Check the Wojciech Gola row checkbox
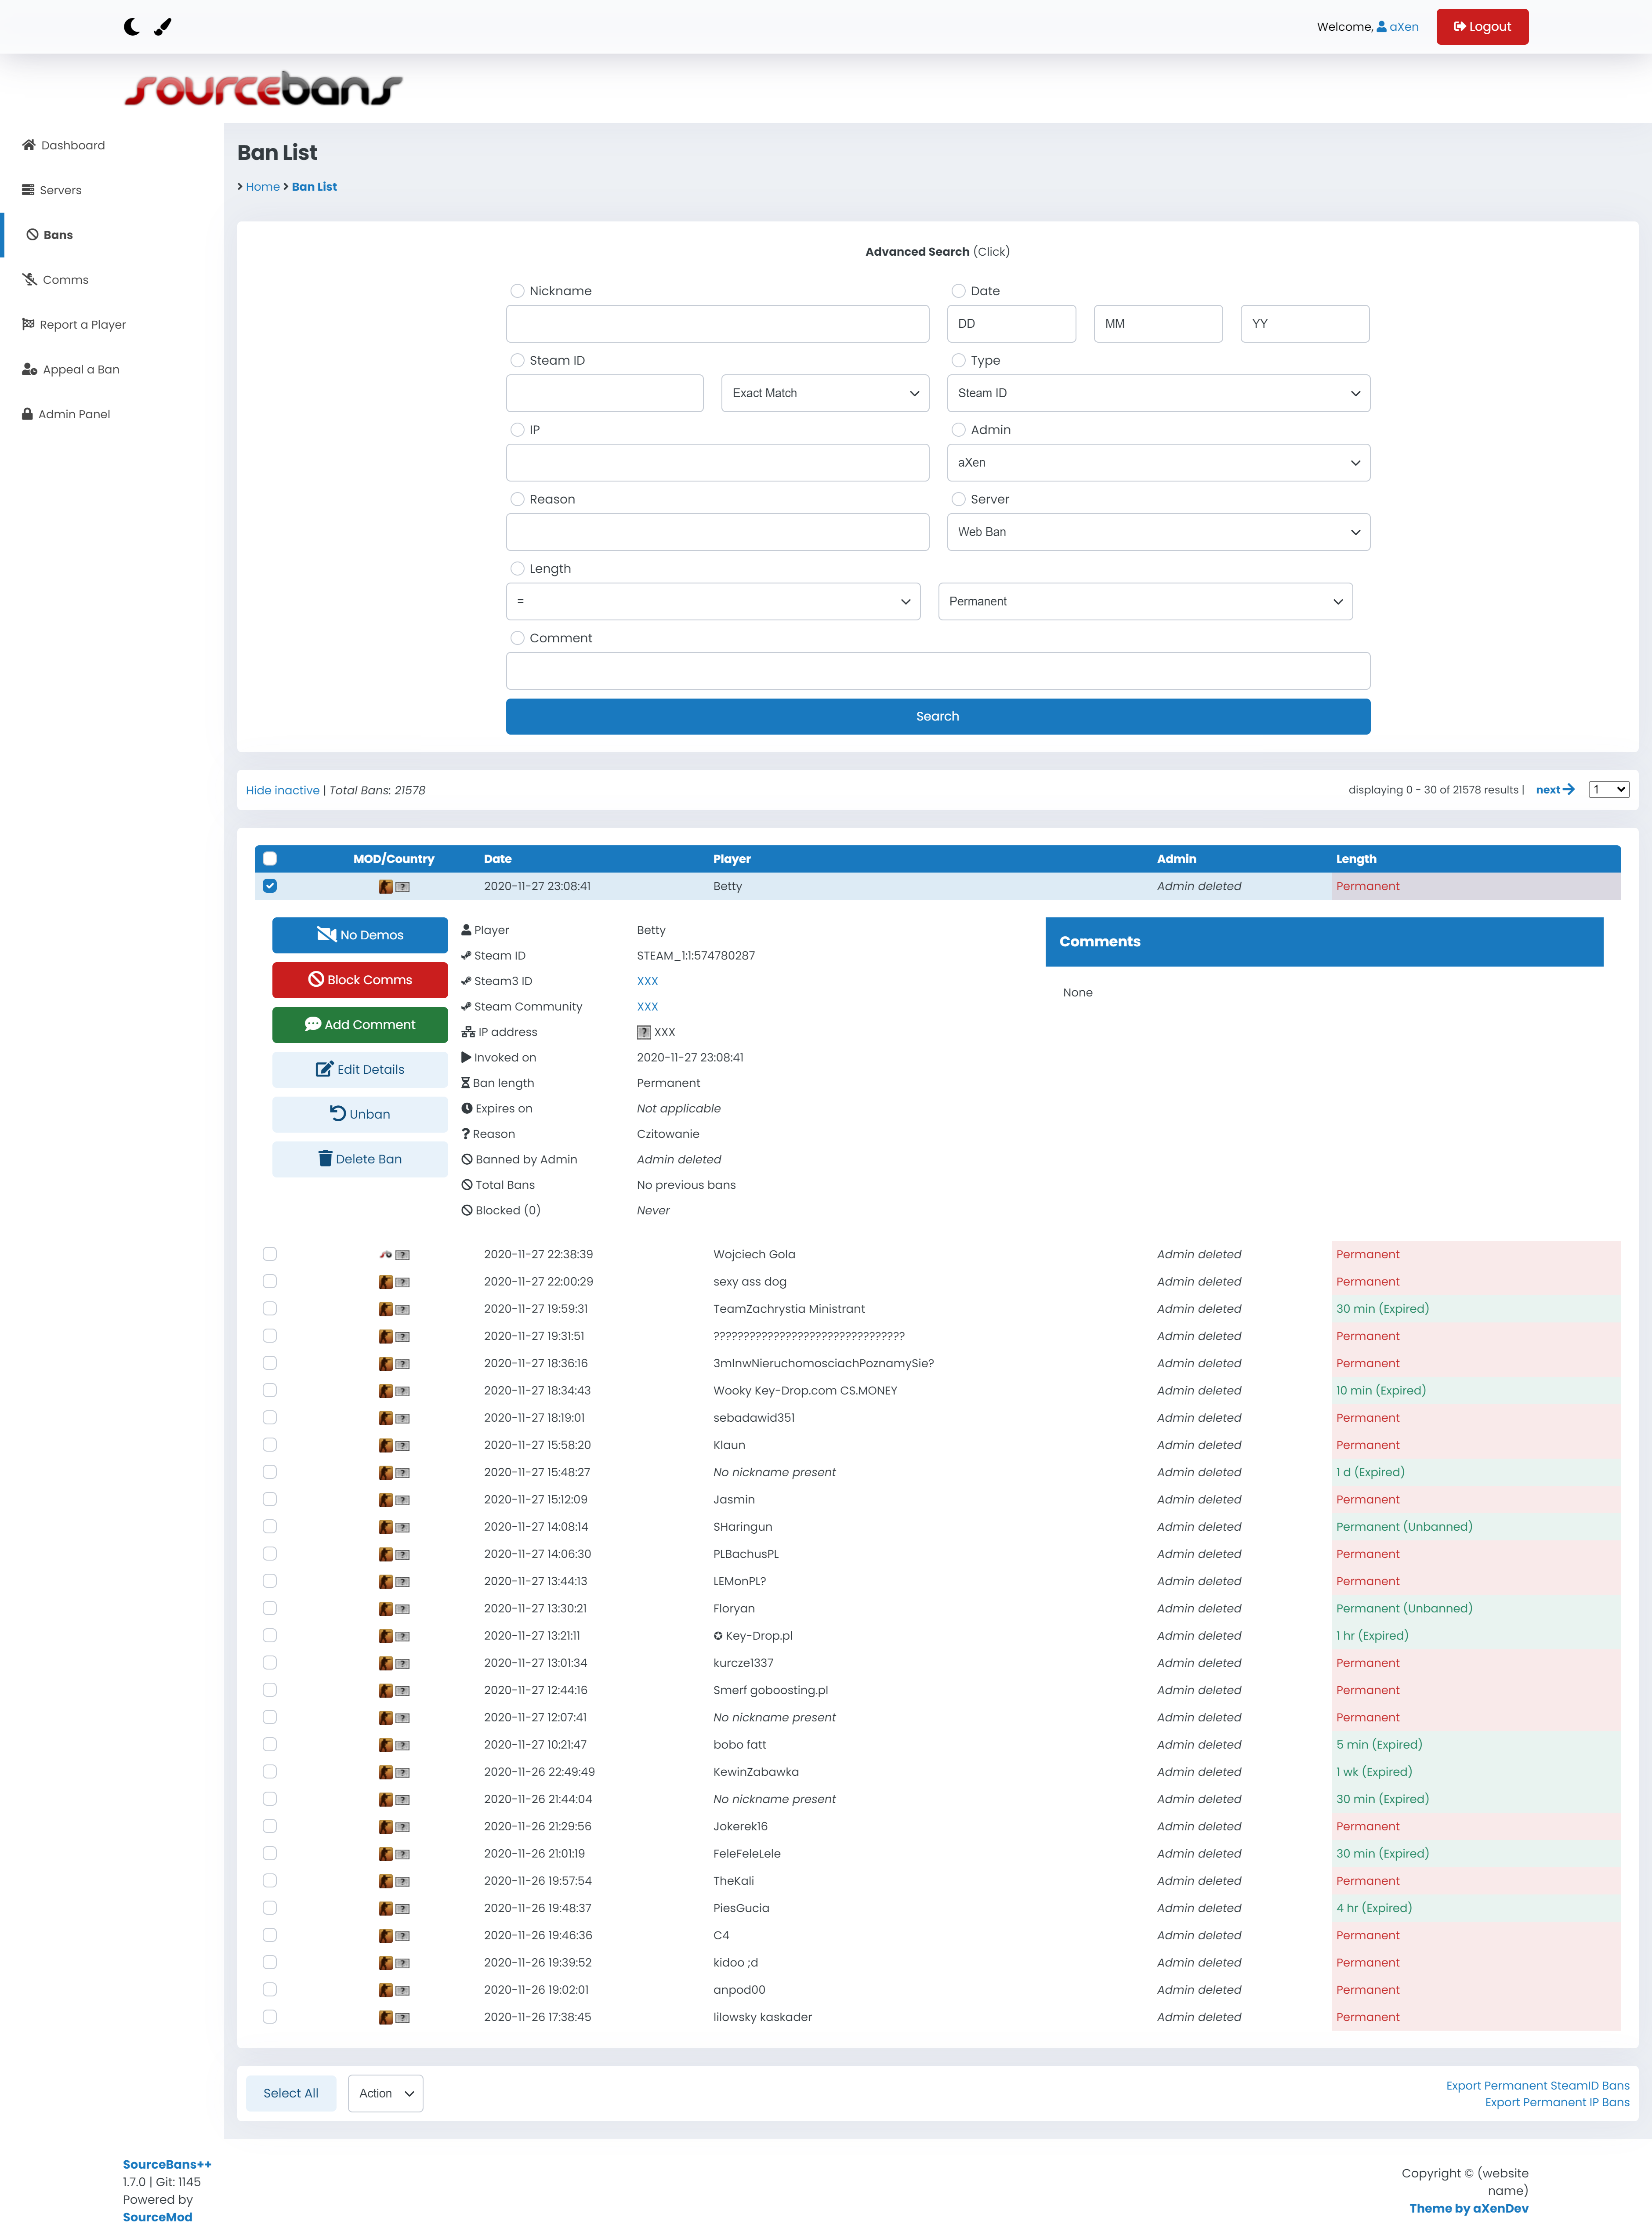The height and width of the screenshot is (2224, 1652). [x=270, y=1253]
